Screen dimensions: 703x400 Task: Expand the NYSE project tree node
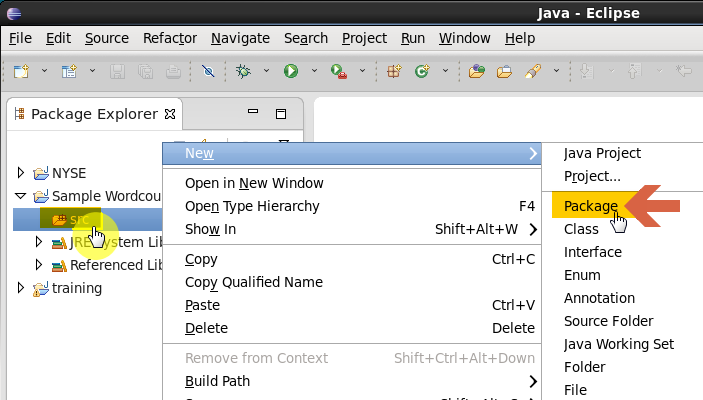point(21,173)
